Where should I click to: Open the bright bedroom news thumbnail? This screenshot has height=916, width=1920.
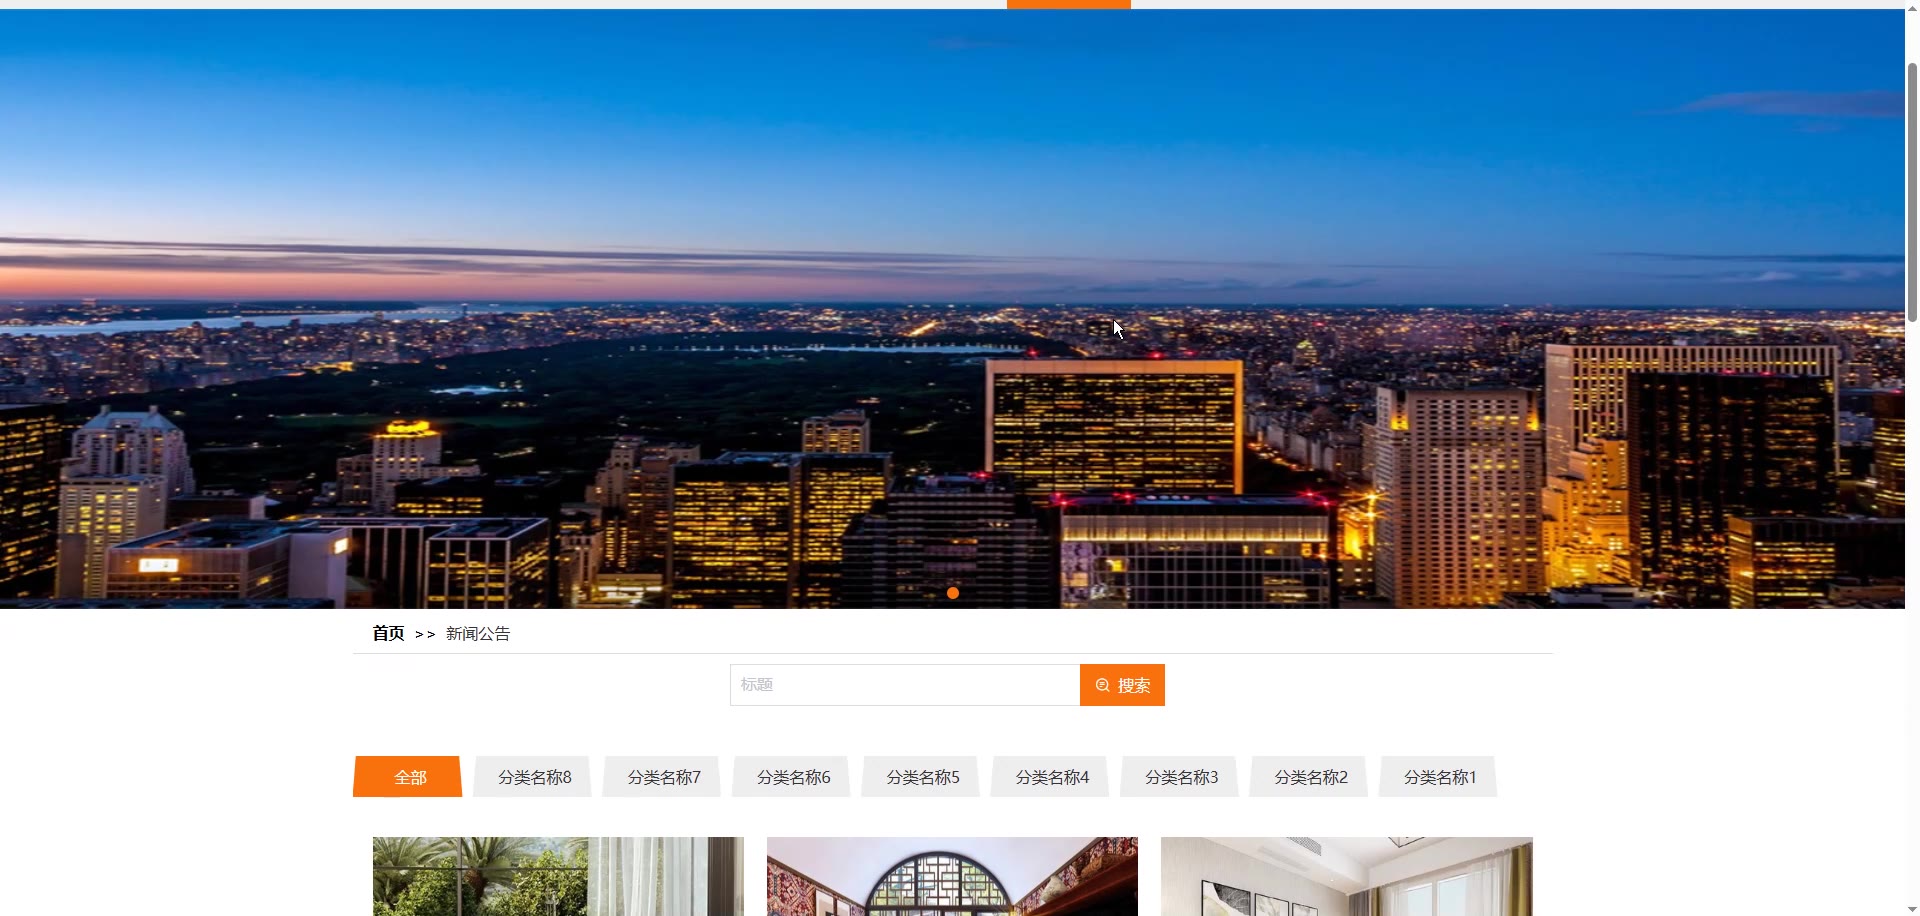(1346, 876)
